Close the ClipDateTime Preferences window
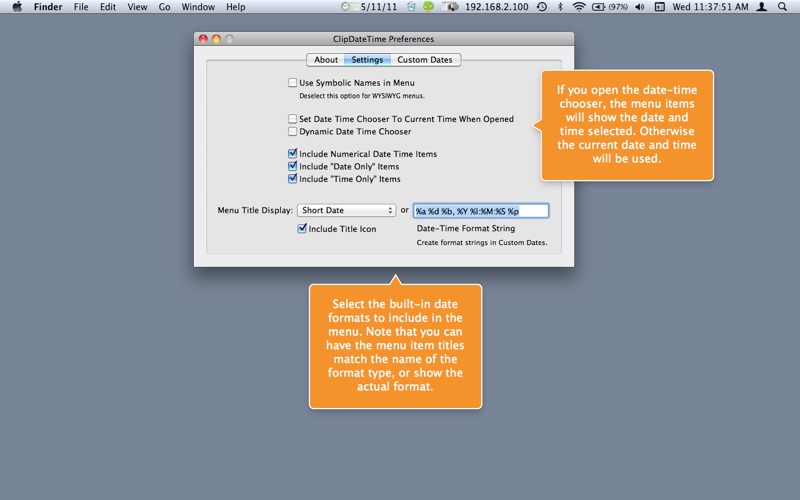 tap(203, 39)
